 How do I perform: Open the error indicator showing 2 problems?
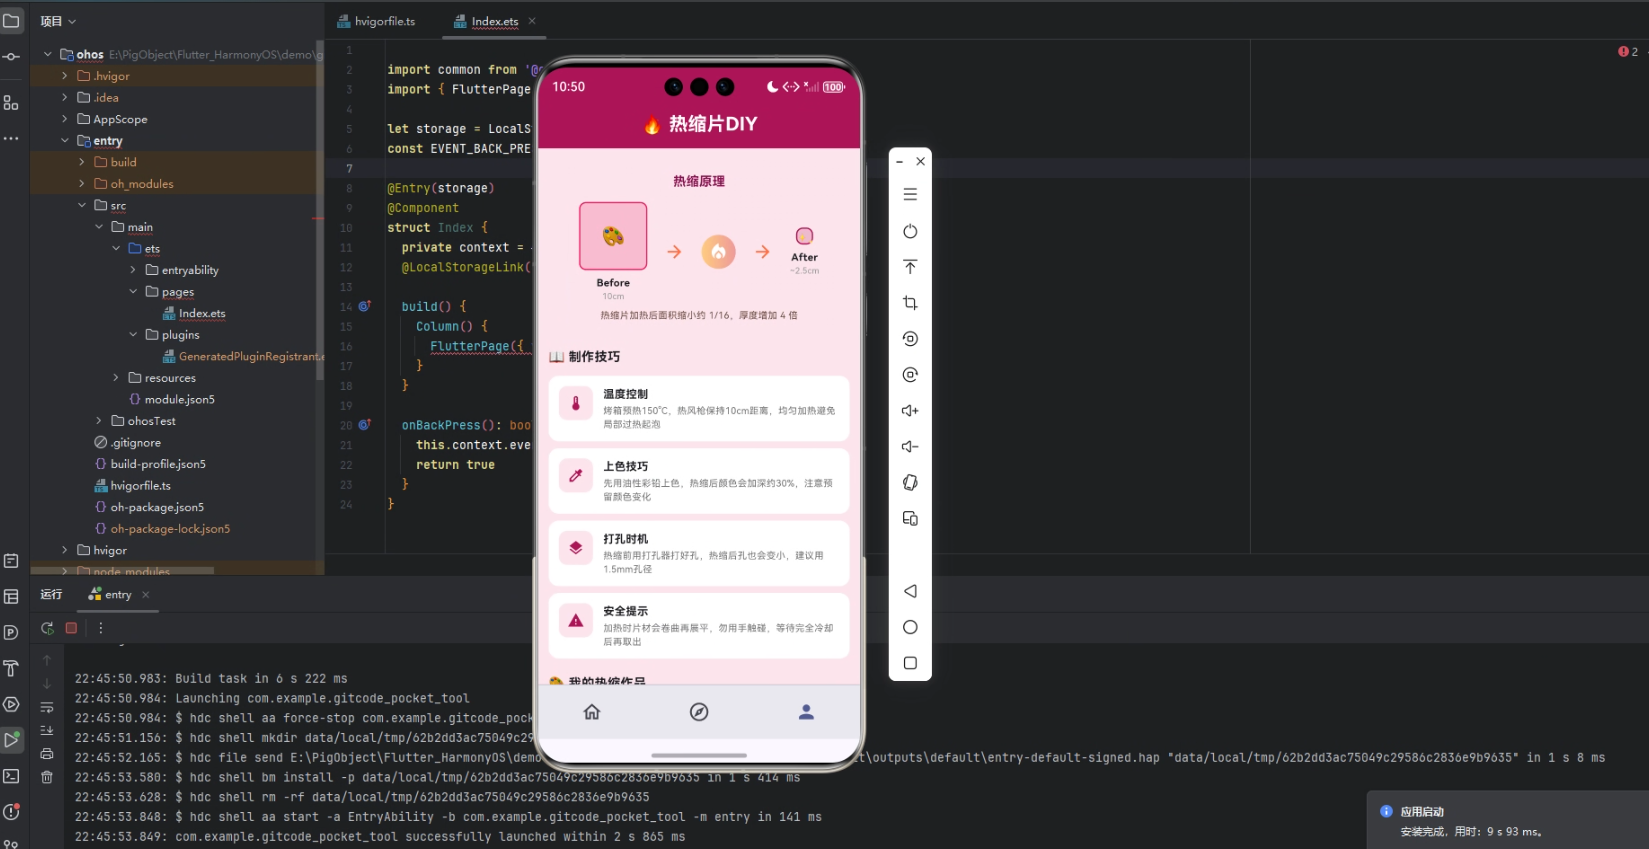1628,51
